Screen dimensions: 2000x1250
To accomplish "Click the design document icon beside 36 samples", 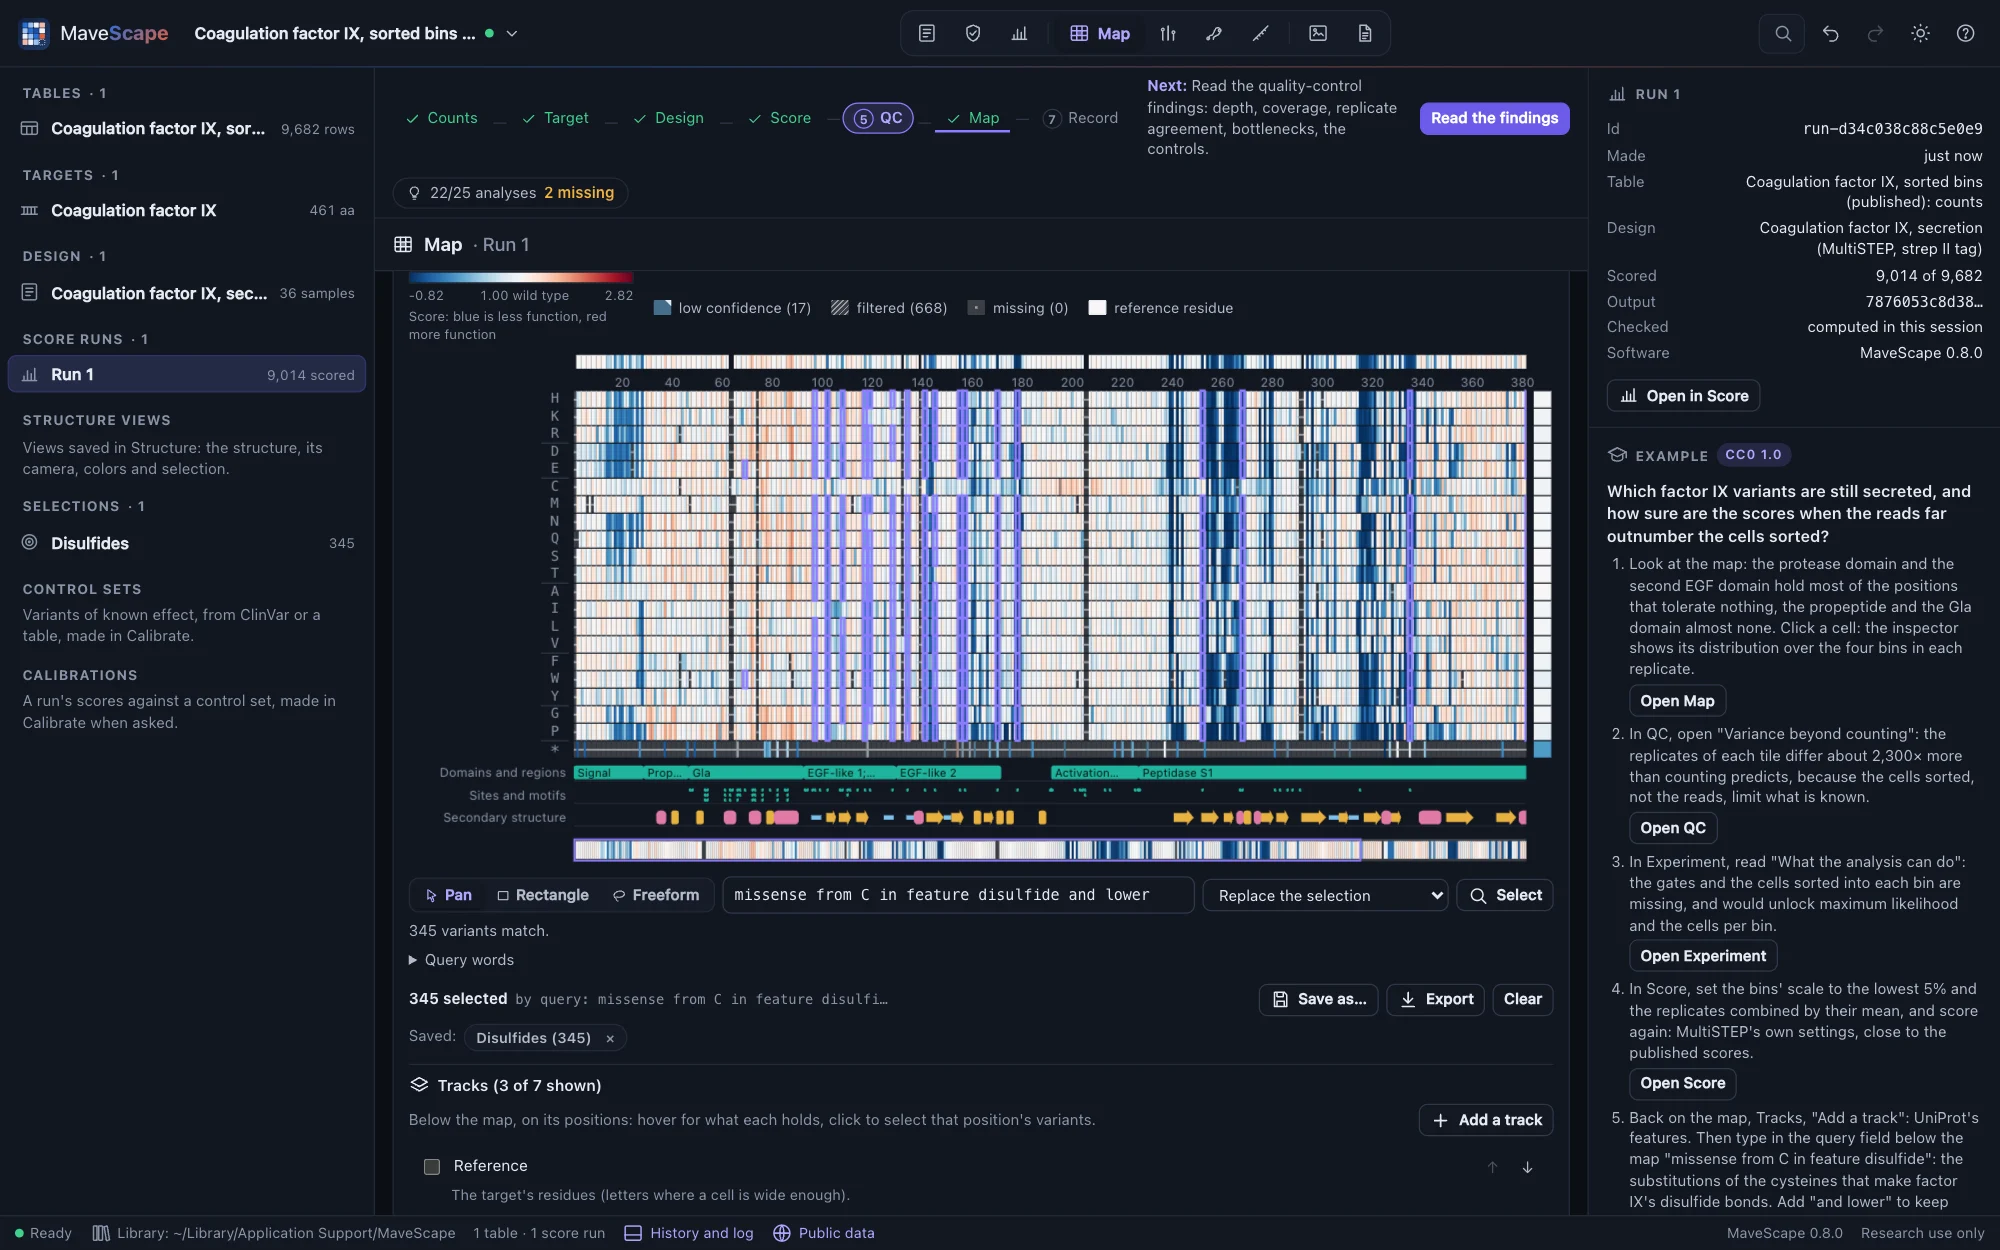I will point(30,292).
